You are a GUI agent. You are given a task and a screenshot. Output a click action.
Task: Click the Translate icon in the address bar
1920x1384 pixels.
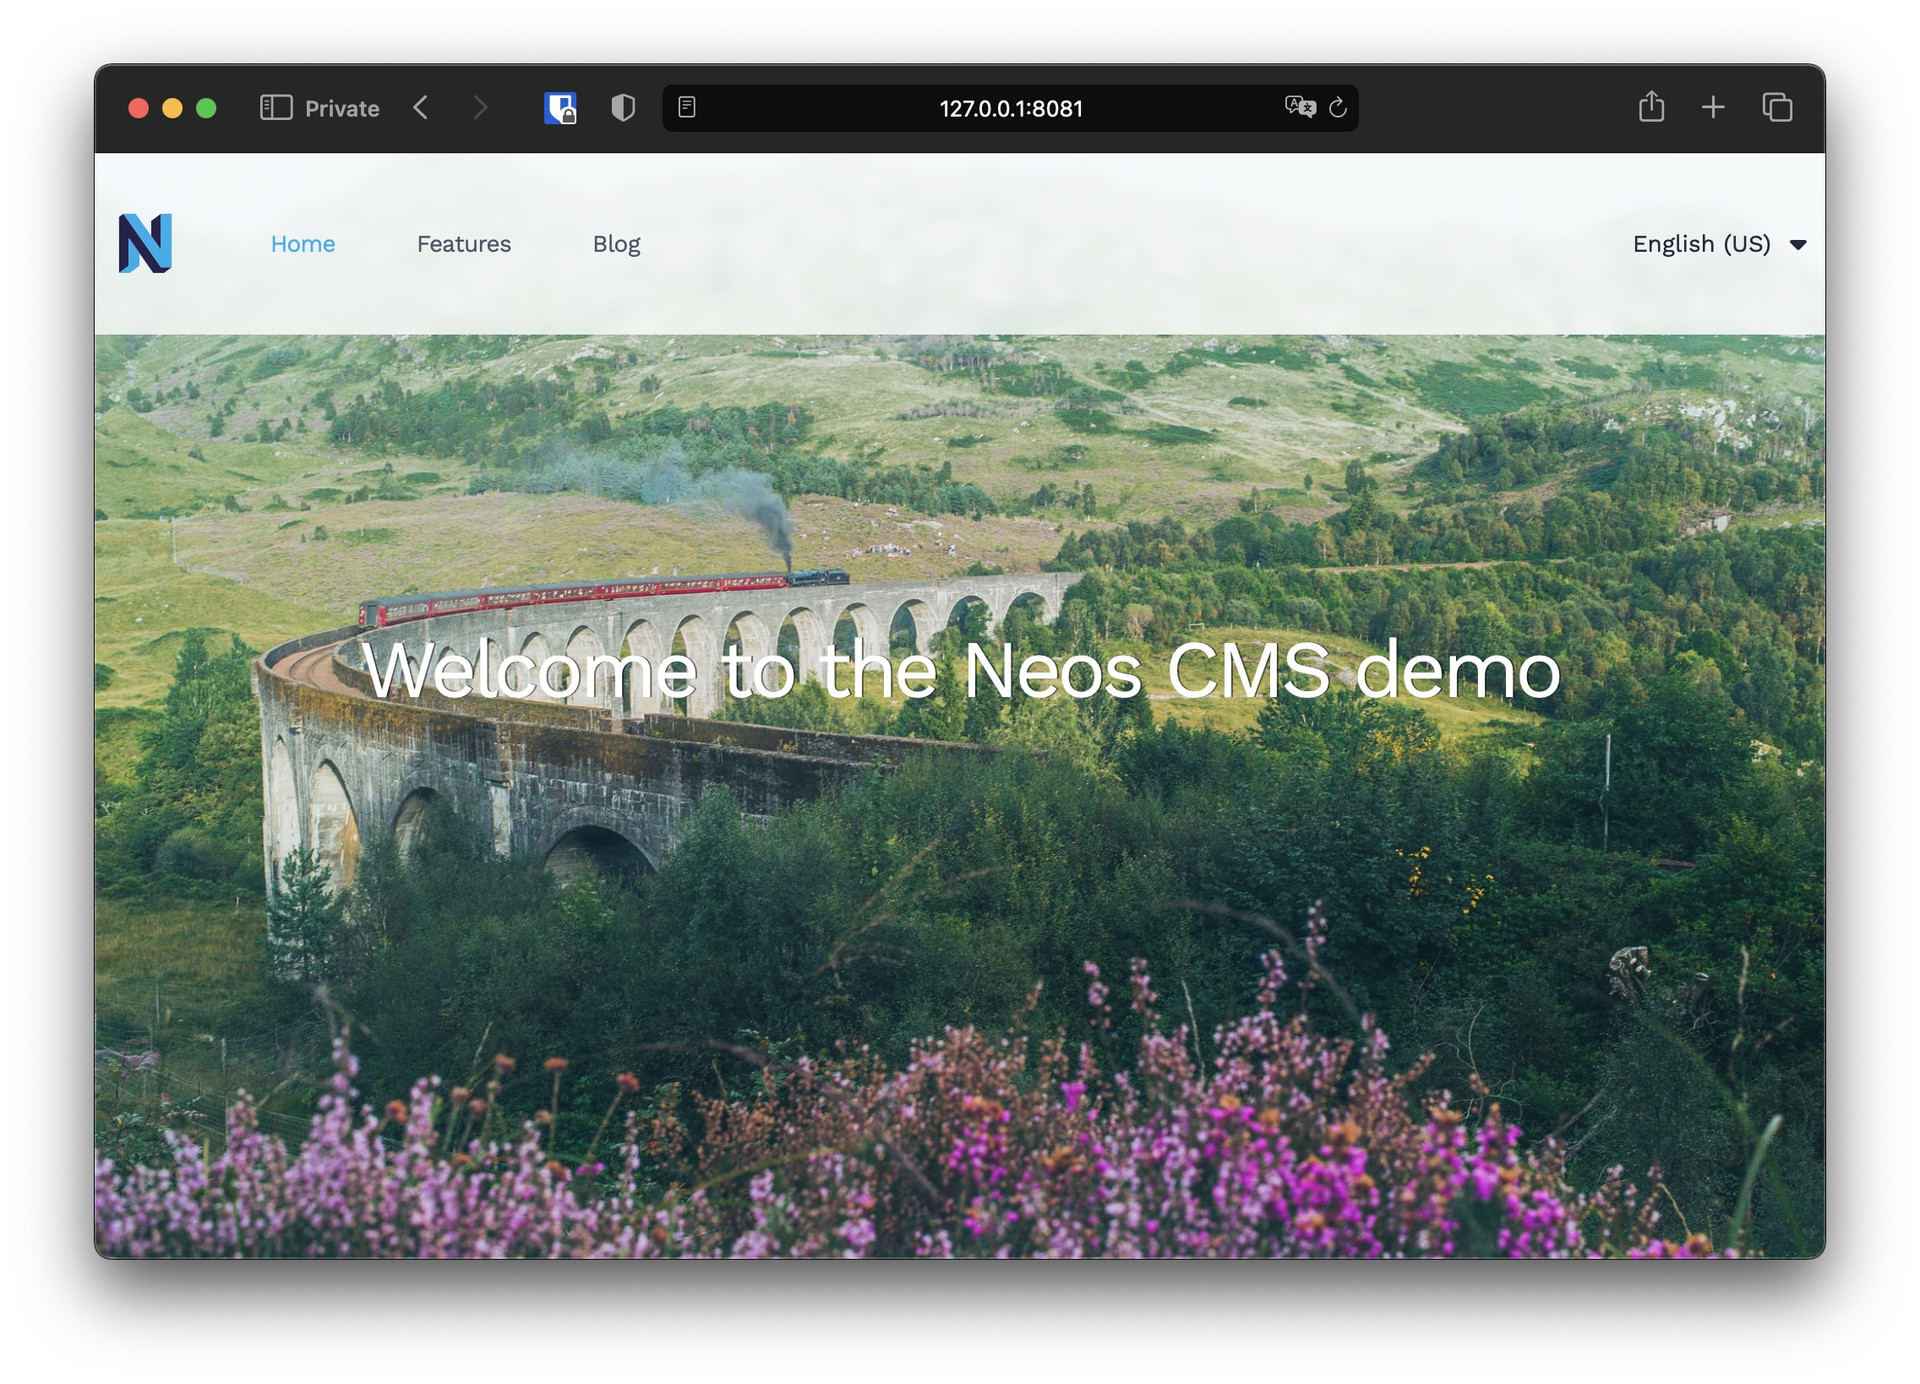pyautogui.click(x=1298, y=108)
